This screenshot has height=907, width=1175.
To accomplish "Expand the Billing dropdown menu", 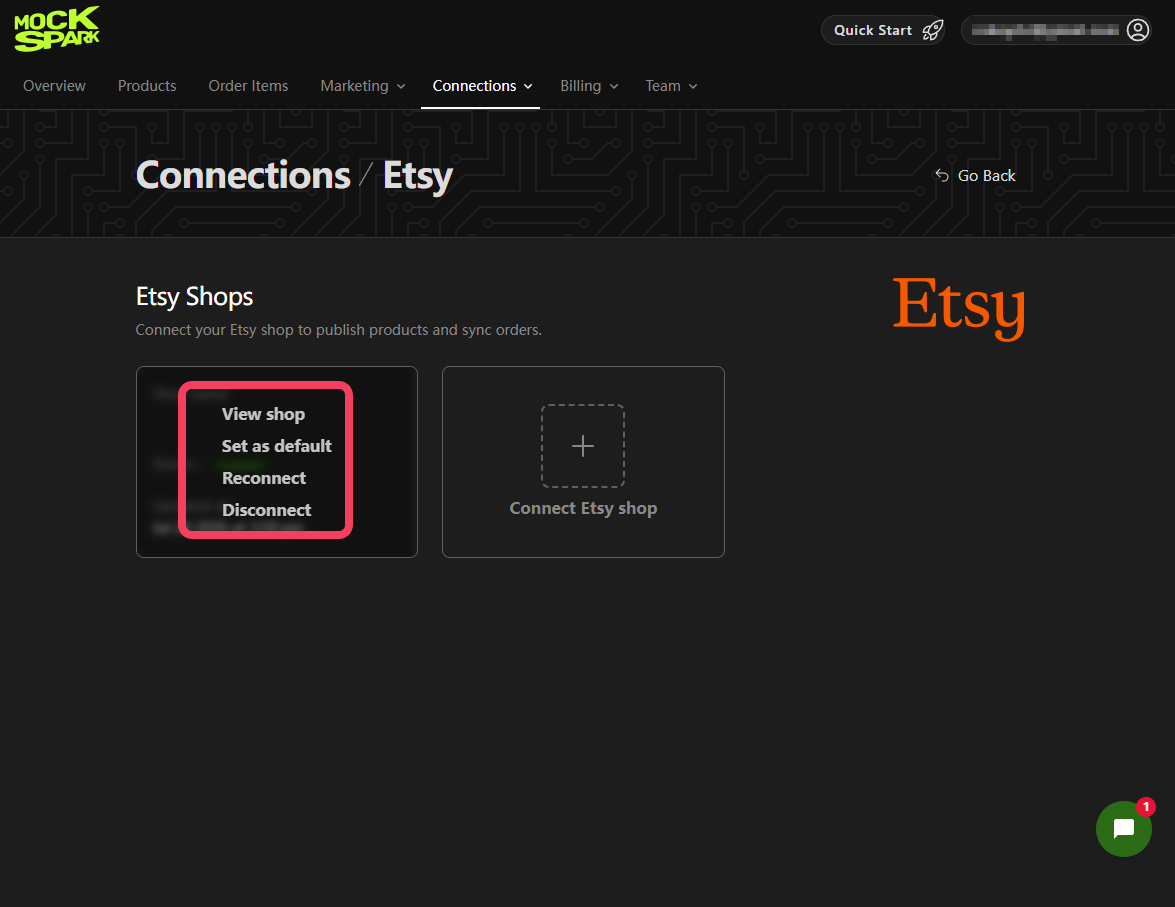I will click(x=590, y=86).
